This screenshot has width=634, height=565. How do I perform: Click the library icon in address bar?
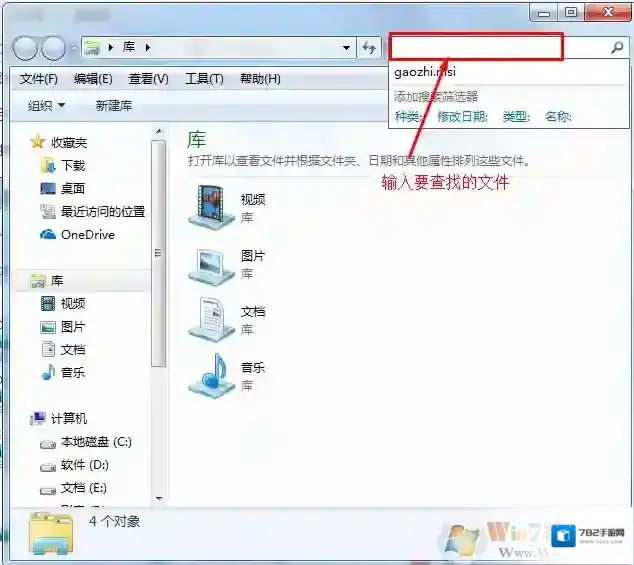pos(92,48)
